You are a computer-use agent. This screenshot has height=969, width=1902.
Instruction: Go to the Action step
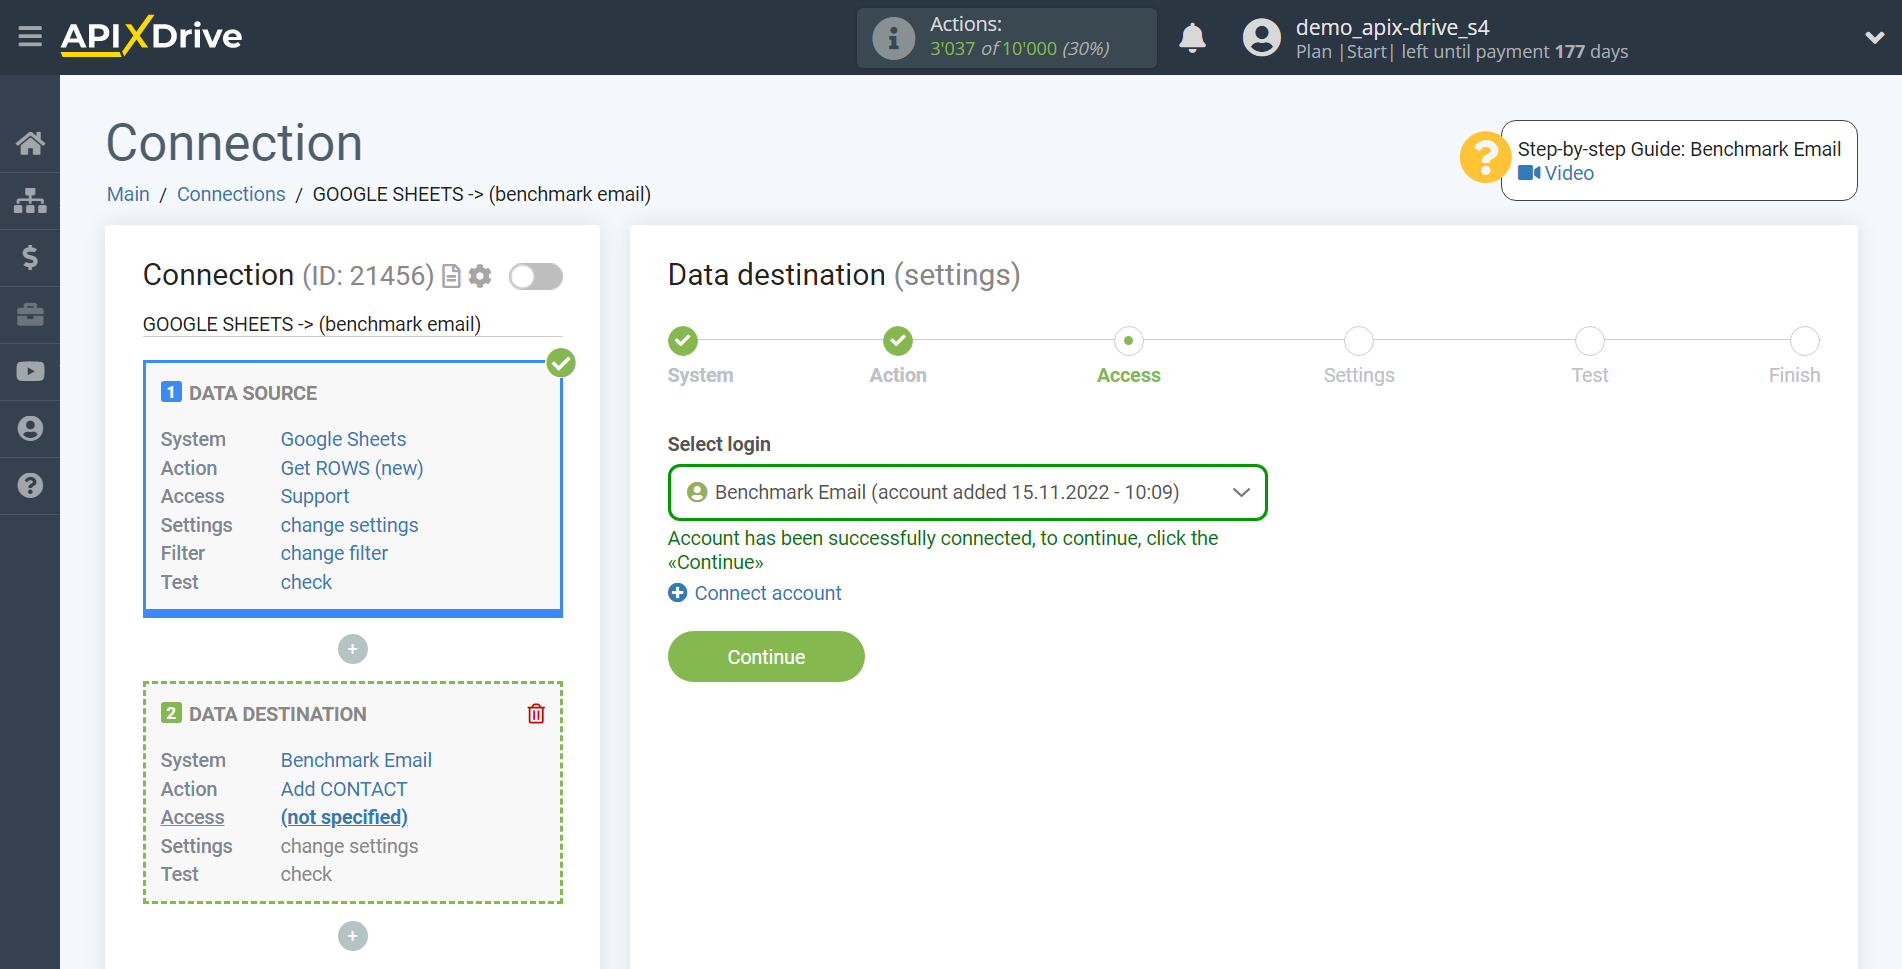pos(898,341)
